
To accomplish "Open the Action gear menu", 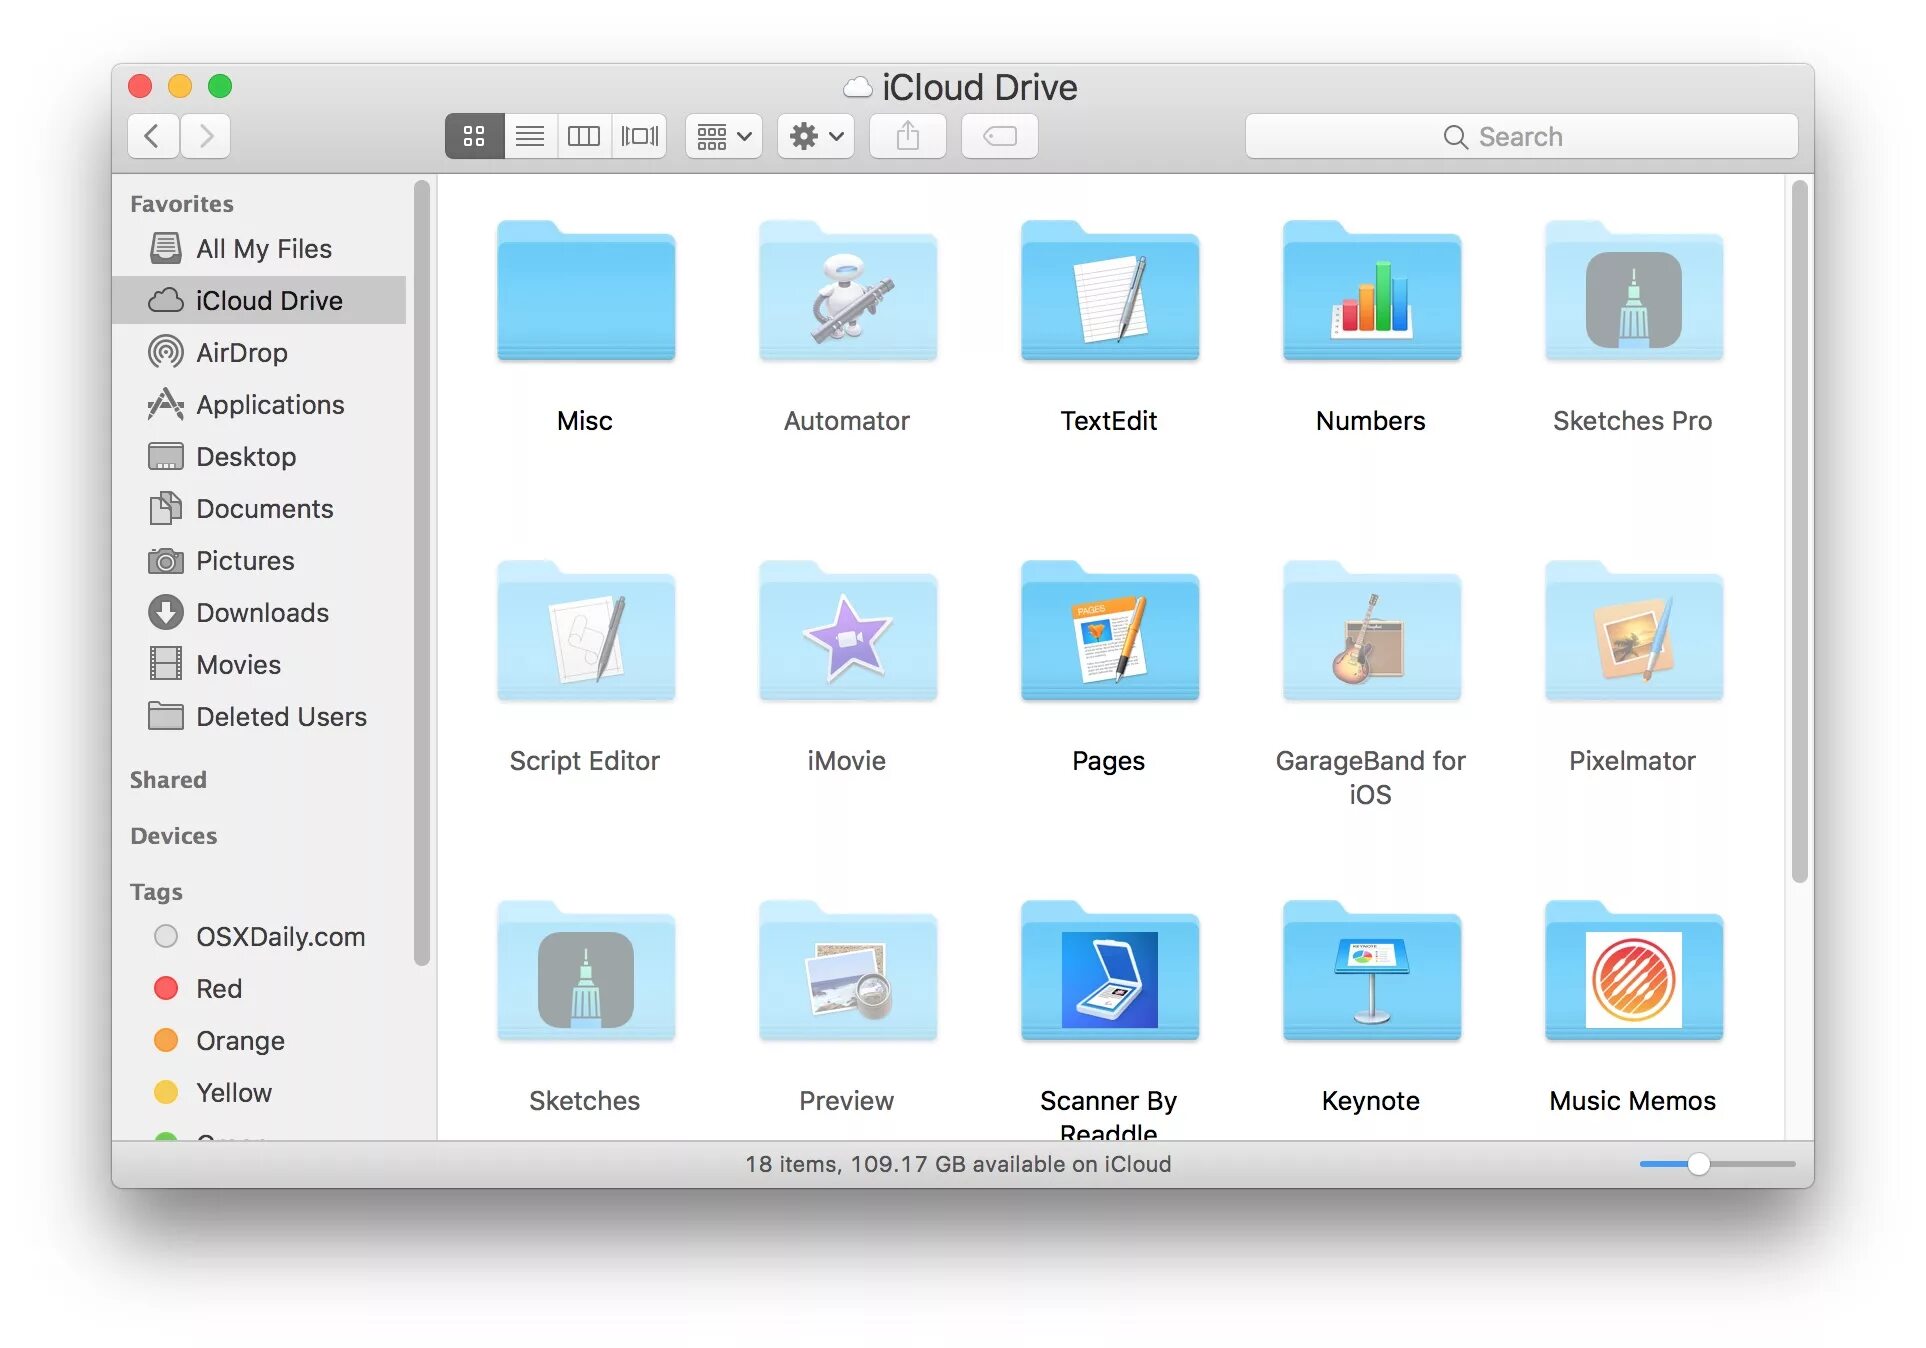I will pyautogui.click(x=816, y=136).
